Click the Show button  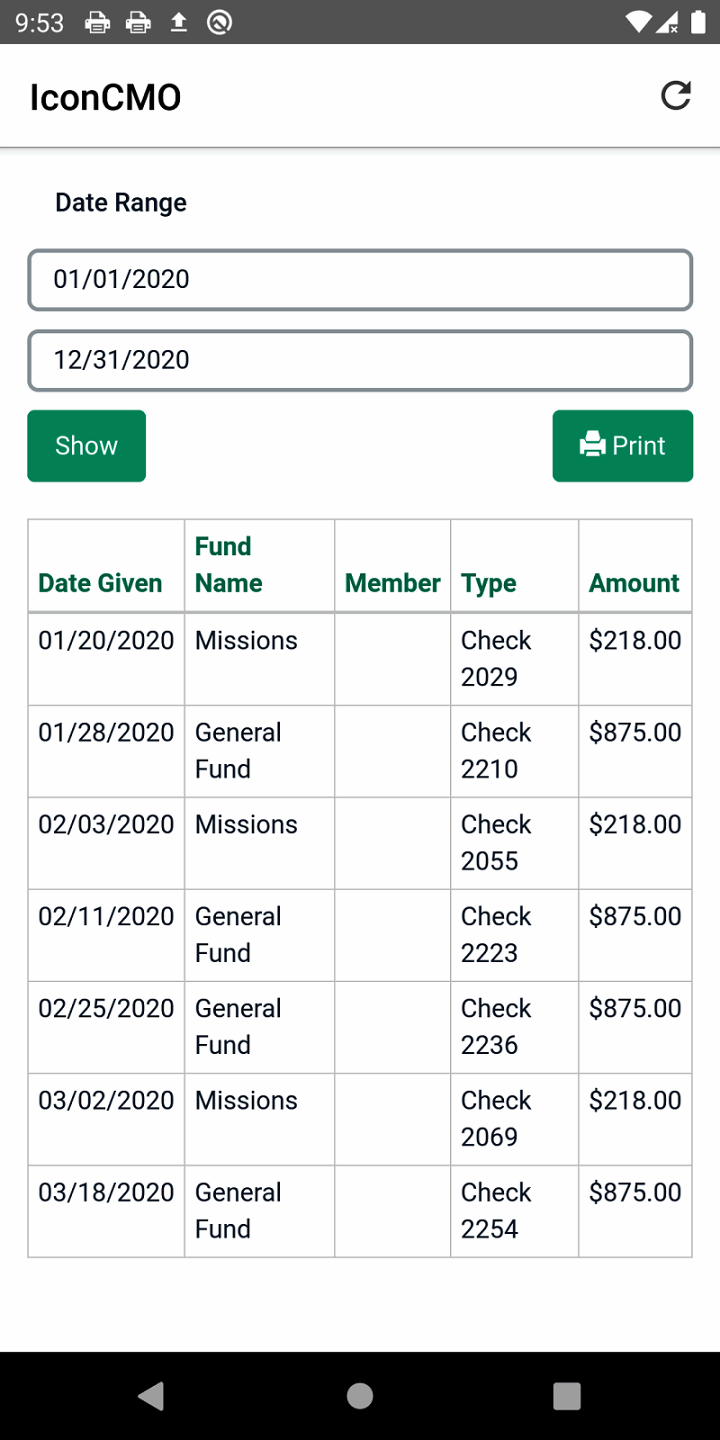[86, 446]
